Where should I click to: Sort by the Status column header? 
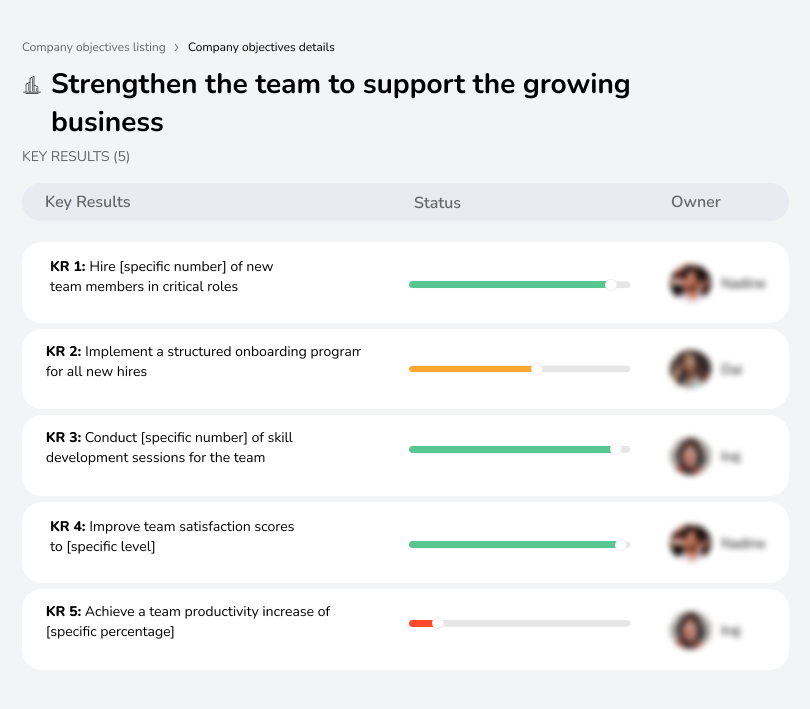(437, 202)
